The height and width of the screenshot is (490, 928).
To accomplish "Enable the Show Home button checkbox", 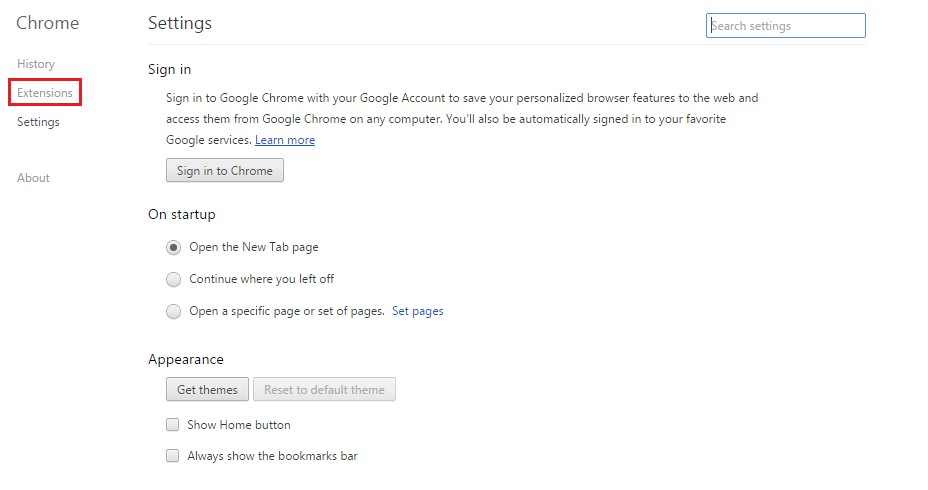I will 173,425.
